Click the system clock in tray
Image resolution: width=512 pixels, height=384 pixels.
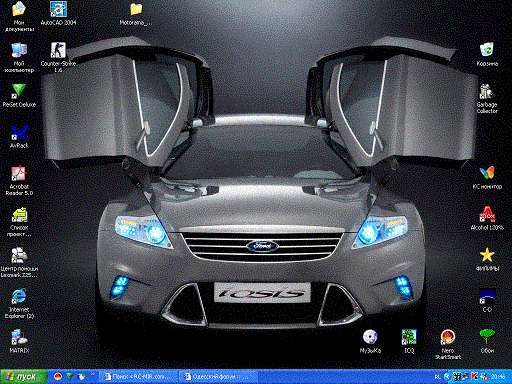click(498, 377)
